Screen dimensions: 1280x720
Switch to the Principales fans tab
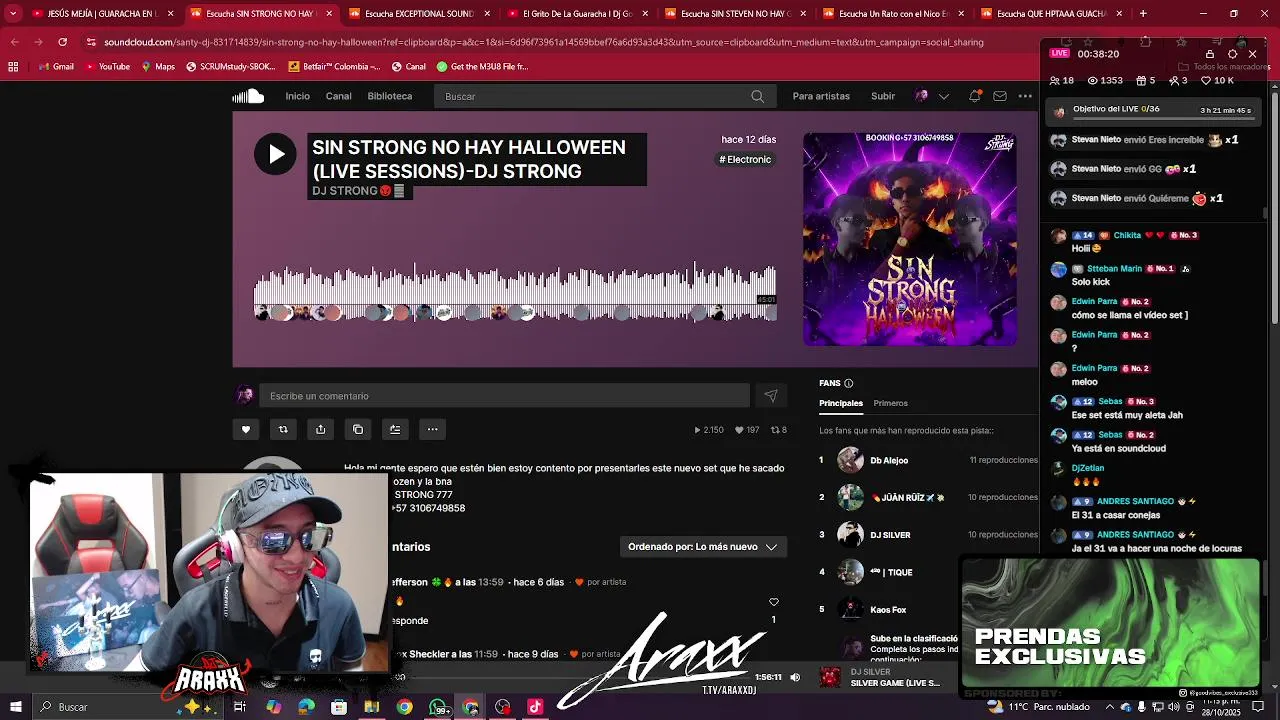tap(841, 403)
